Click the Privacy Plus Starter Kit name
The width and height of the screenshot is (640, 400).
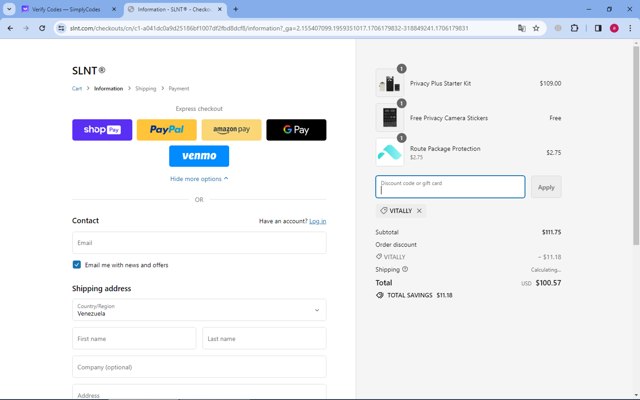click(x=440, y=83)
